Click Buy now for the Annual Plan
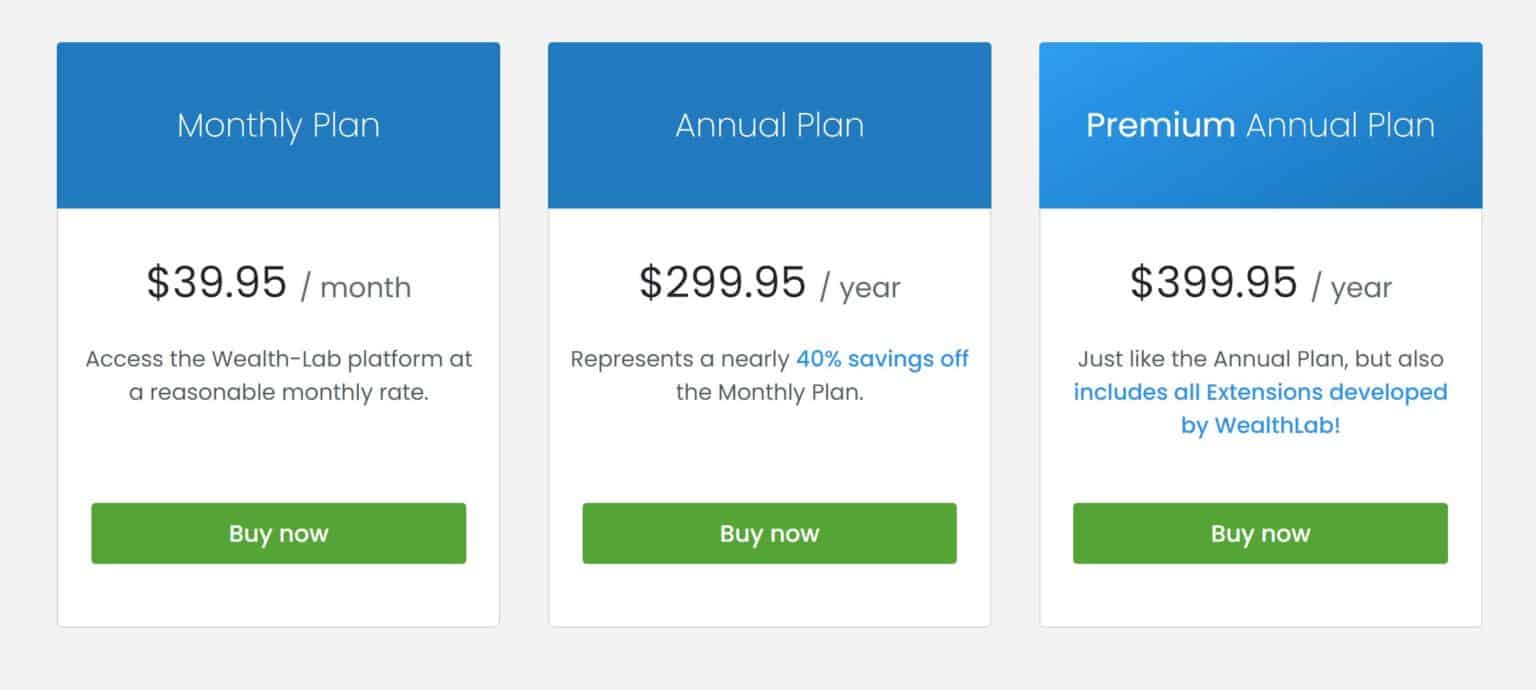The height and width of the screenshot is (690, 1536). [x=769, y=533]
